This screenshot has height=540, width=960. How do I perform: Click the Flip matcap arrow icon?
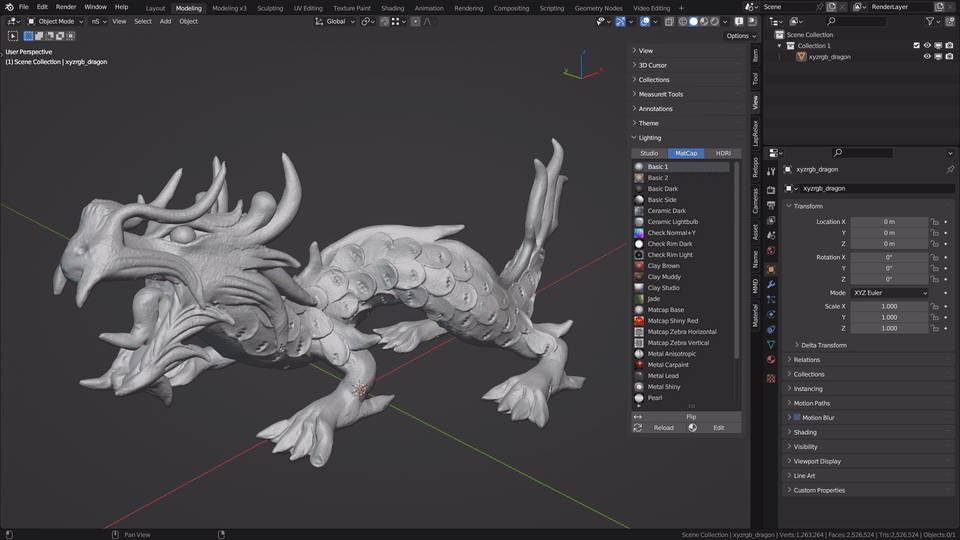click(638, 416)
